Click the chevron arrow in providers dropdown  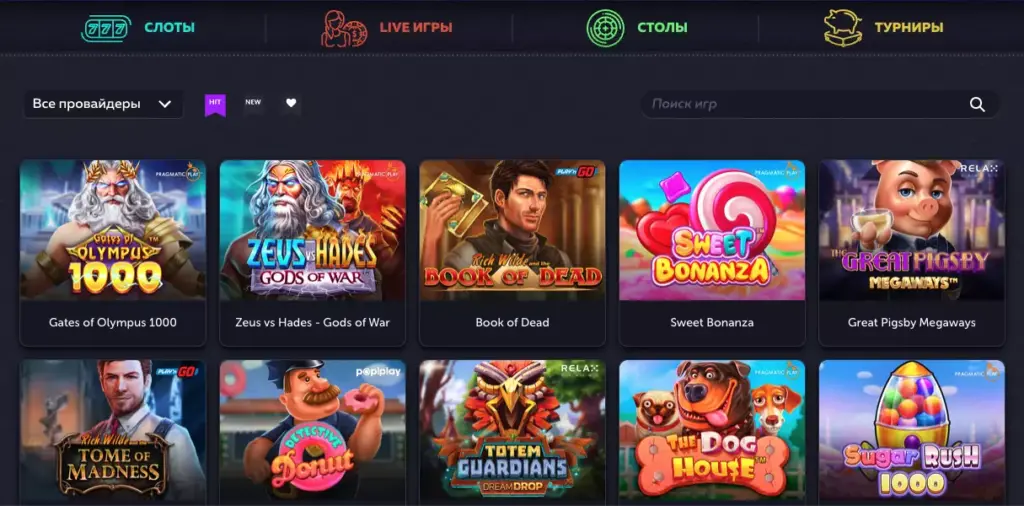[165, 104]
